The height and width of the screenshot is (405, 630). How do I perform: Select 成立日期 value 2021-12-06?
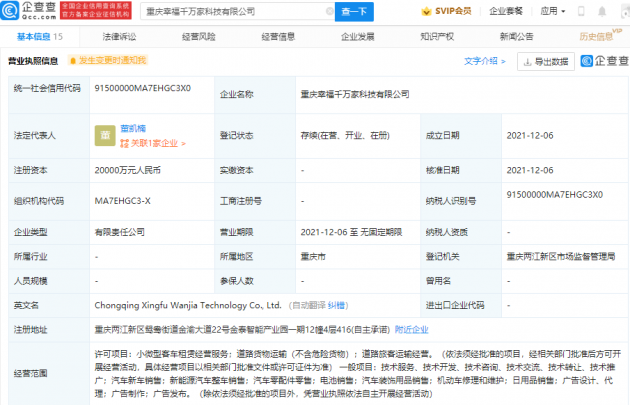pos(530,135)
